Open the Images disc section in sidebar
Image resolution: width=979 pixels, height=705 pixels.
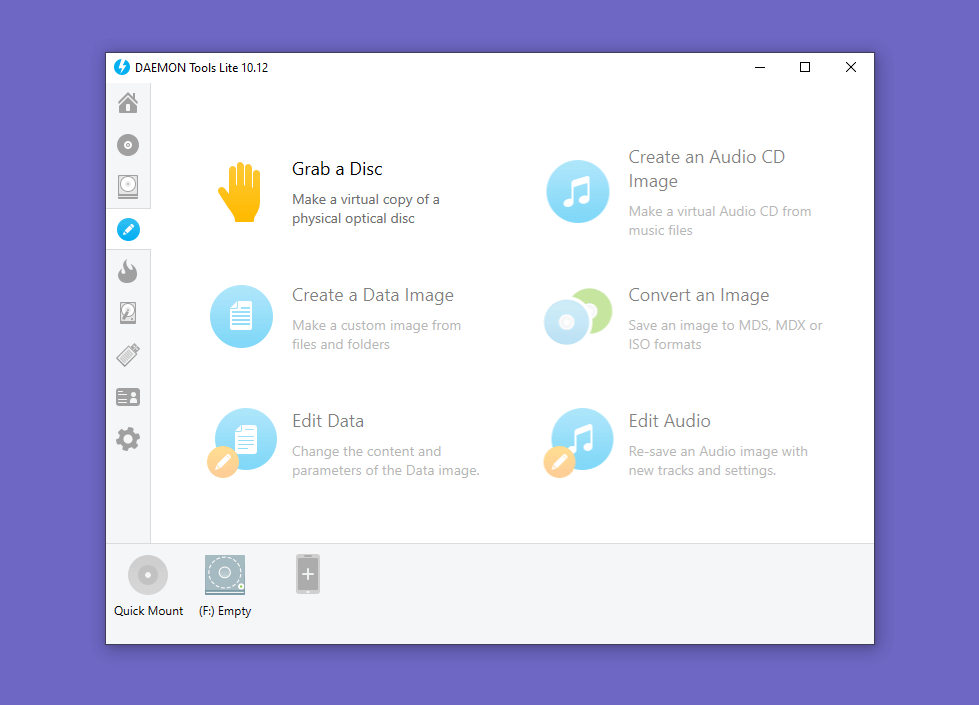pyautogui.click(x=128, y=145)
